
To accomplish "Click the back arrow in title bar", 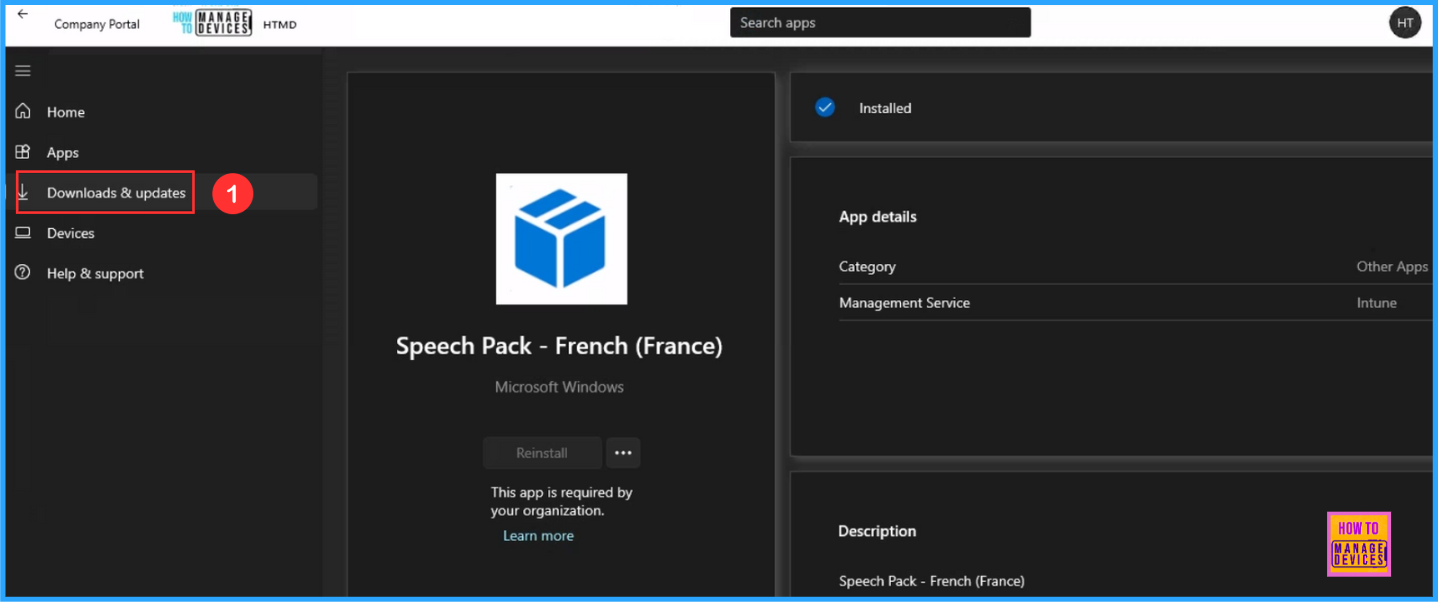I will coord(22,14).
